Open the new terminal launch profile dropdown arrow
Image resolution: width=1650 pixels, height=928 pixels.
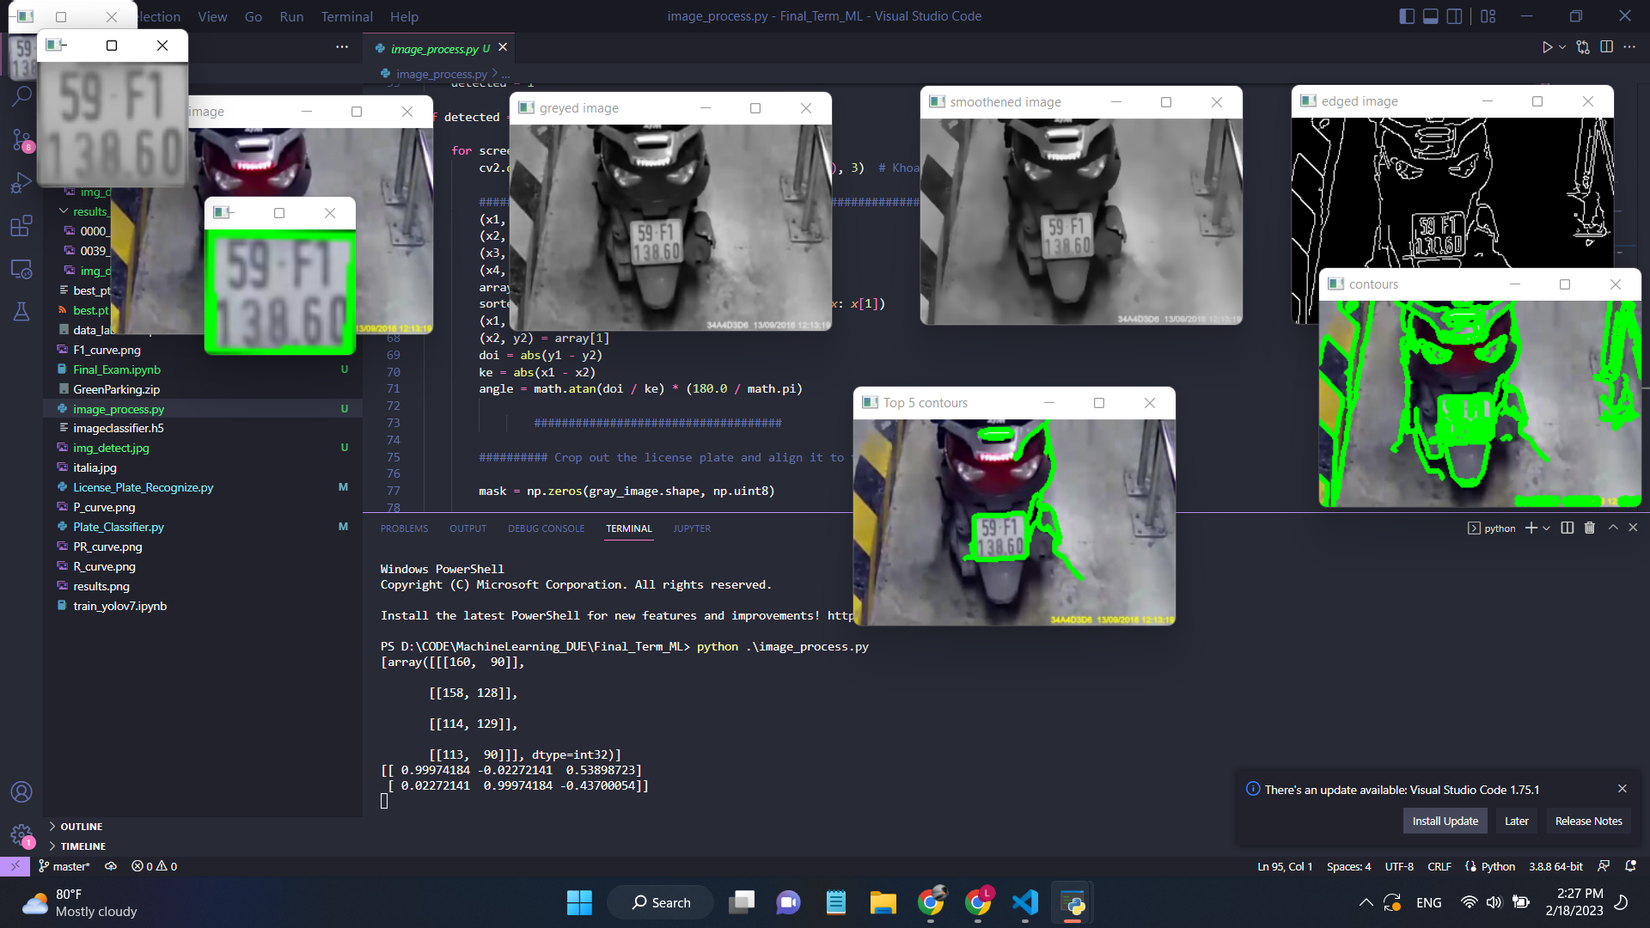[1547, 528]
